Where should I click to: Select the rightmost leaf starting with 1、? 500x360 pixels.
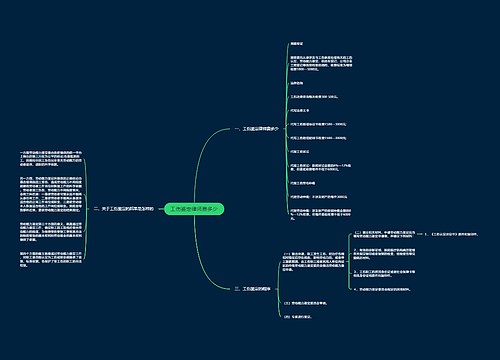(x=452, y=234)
